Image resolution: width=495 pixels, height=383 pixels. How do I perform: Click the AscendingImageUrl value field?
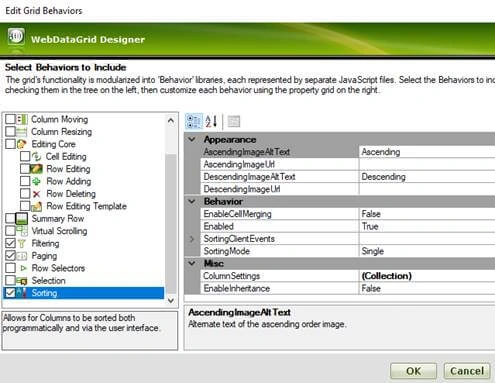[x=427, y=164]
